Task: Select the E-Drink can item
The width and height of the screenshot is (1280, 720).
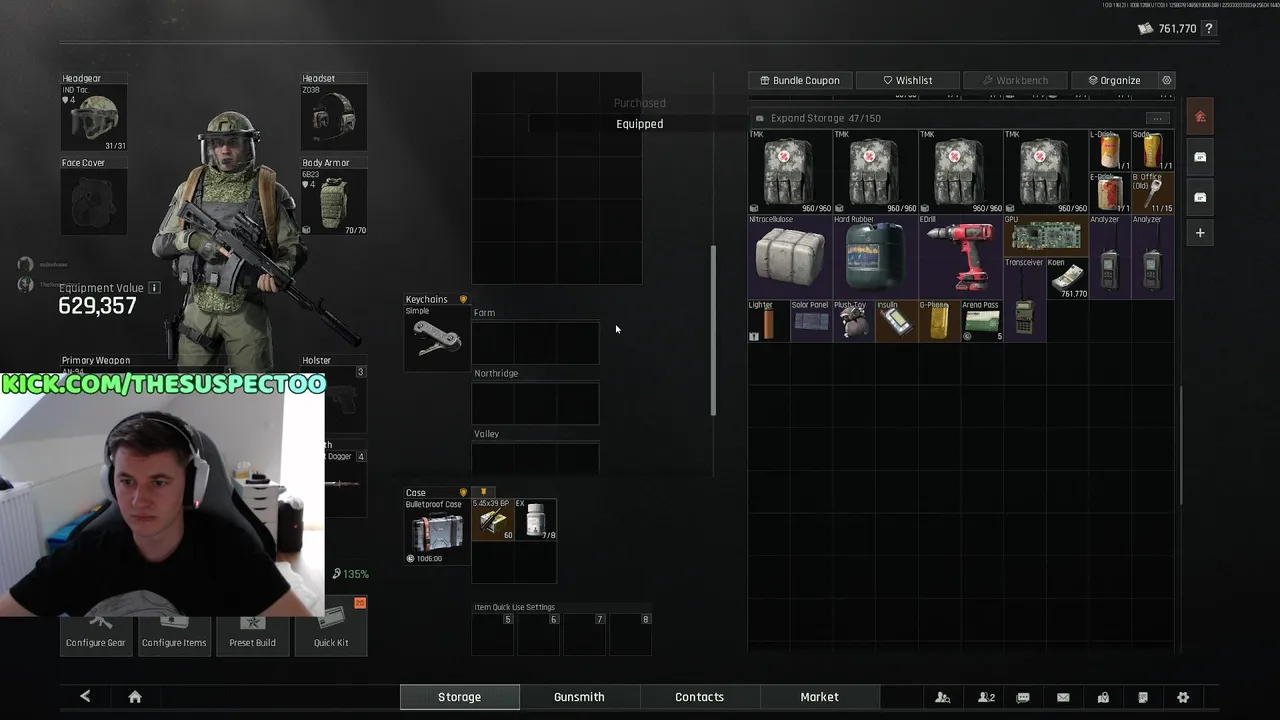Action: (1109, 192)
